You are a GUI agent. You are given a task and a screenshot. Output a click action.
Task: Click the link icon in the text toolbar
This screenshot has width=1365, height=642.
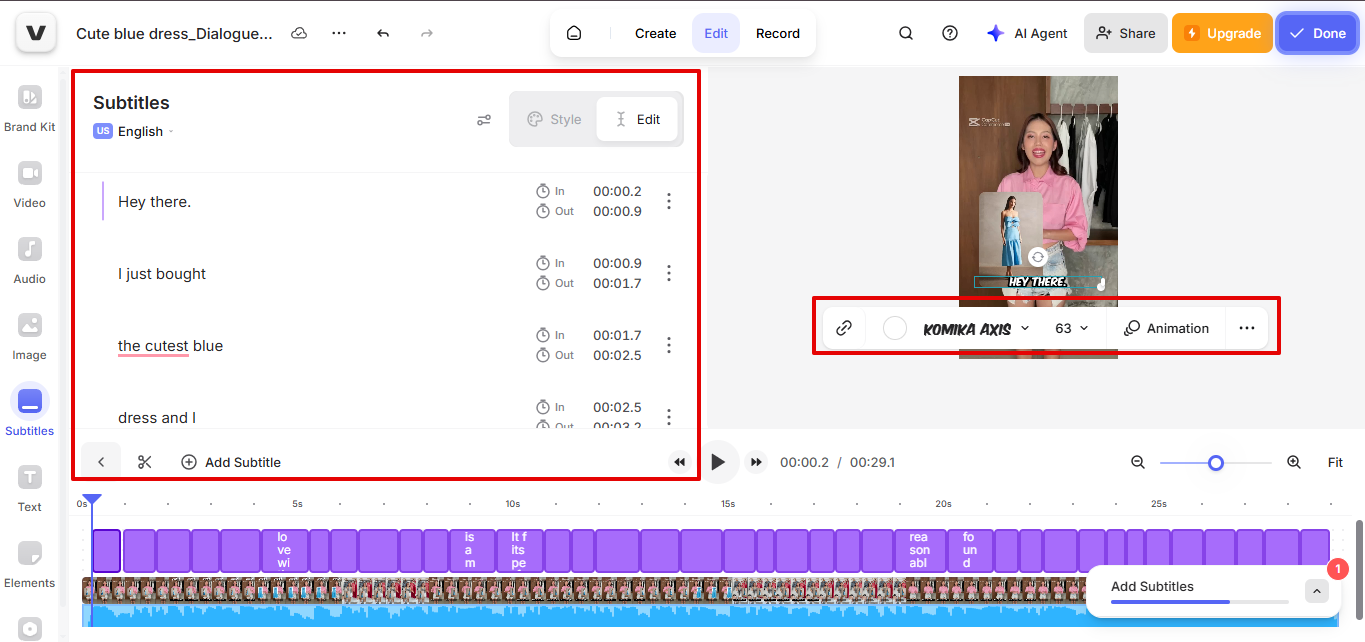click(843, 327)
